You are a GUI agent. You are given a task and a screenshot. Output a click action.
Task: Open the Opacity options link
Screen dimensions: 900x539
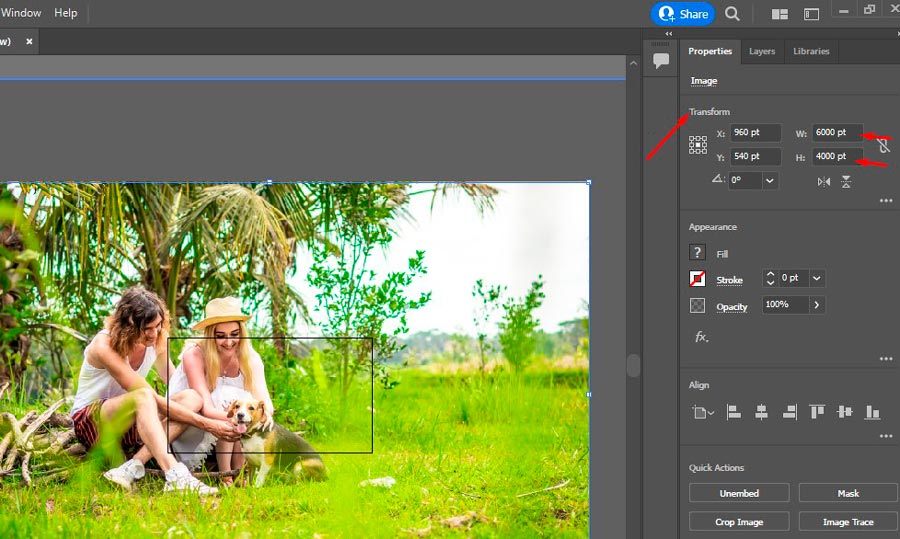pyautogui.click(x=732, y=307)
